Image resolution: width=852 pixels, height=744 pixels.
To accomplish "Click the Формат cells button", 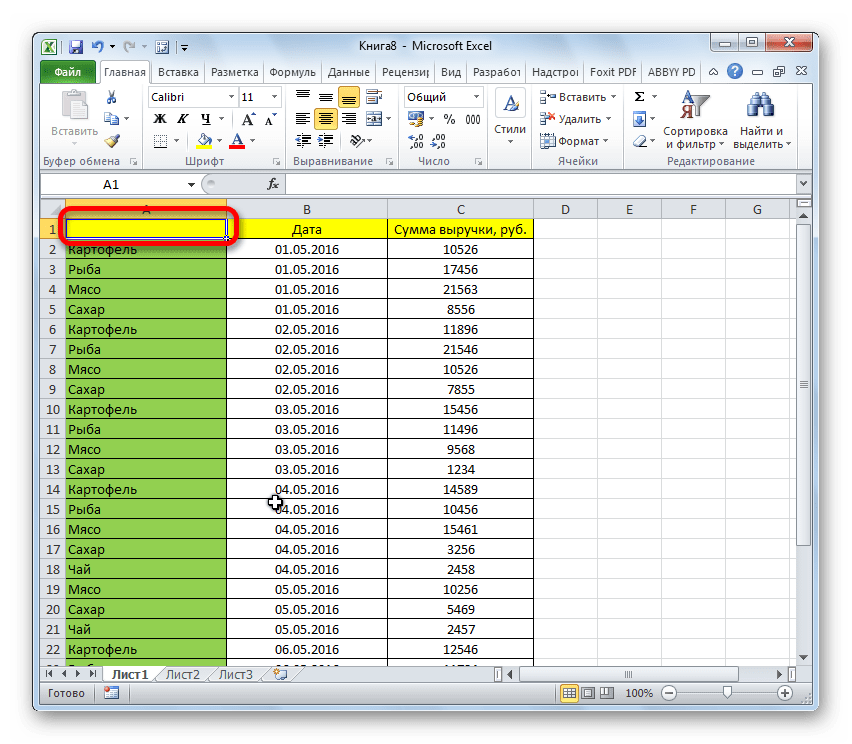I will coord(574,141).
